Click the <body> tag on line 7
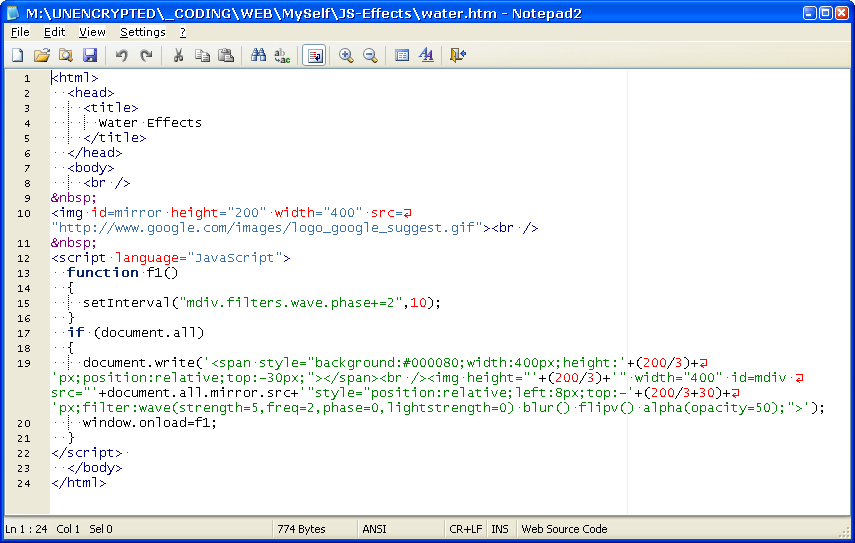Viewport: 855px width, 543px height. [x=91, y=168]
